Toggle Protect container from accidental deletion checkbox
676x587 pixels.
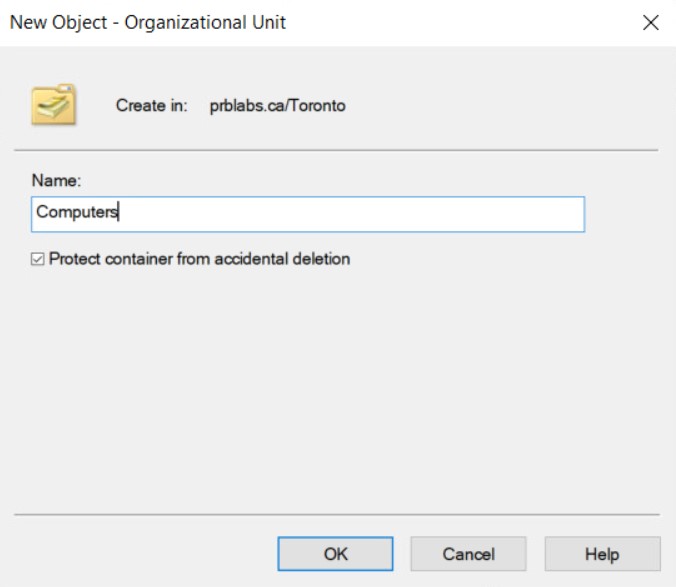tap(38, 260)
